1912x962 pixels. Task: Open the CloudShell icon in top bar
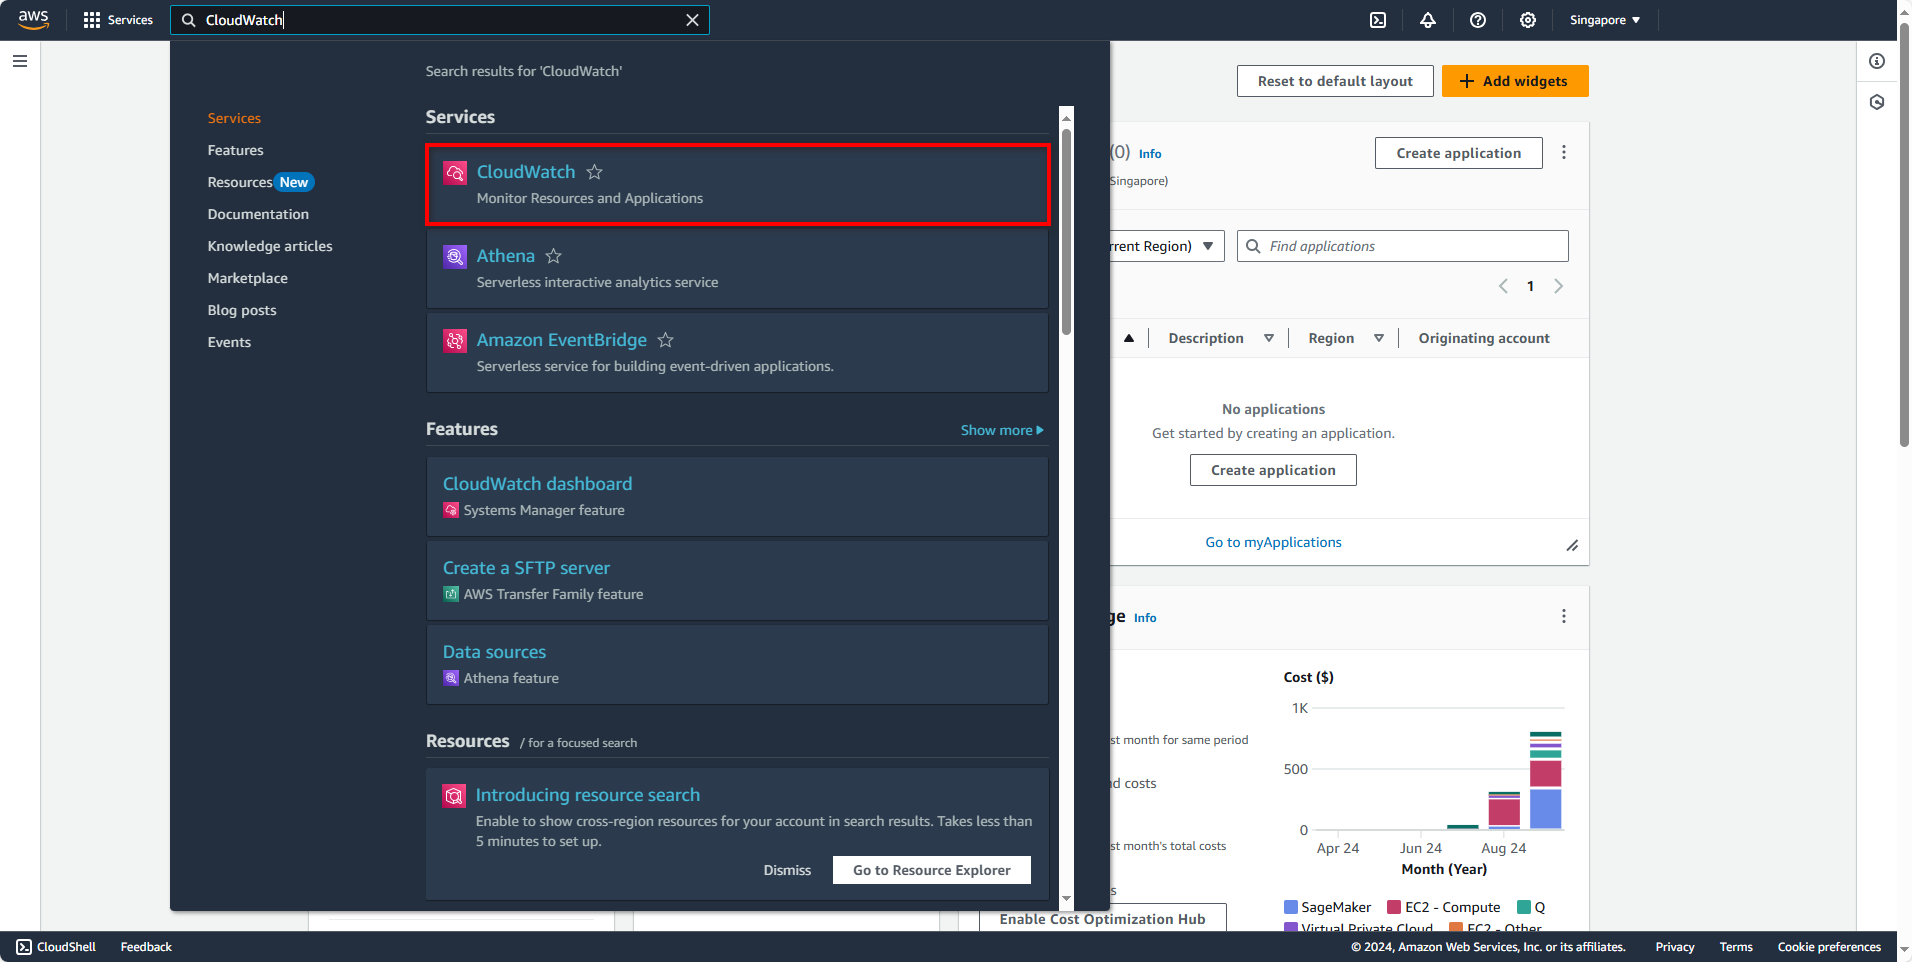pos(1378,20)
